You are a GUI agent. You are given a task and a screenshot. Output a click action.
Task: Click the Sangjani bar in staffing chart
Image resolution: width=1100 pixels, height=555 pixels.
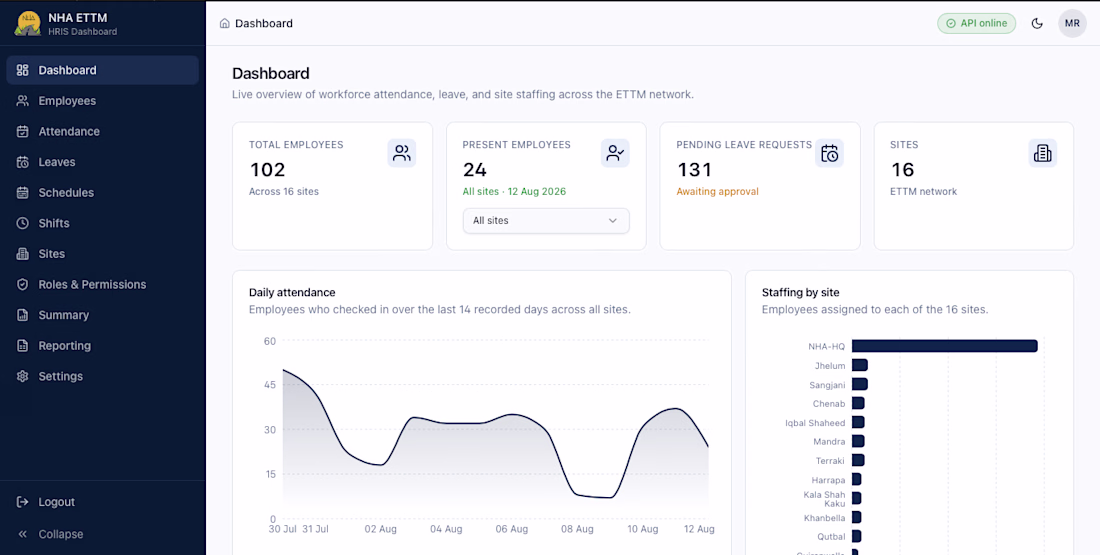pos(859,384)
